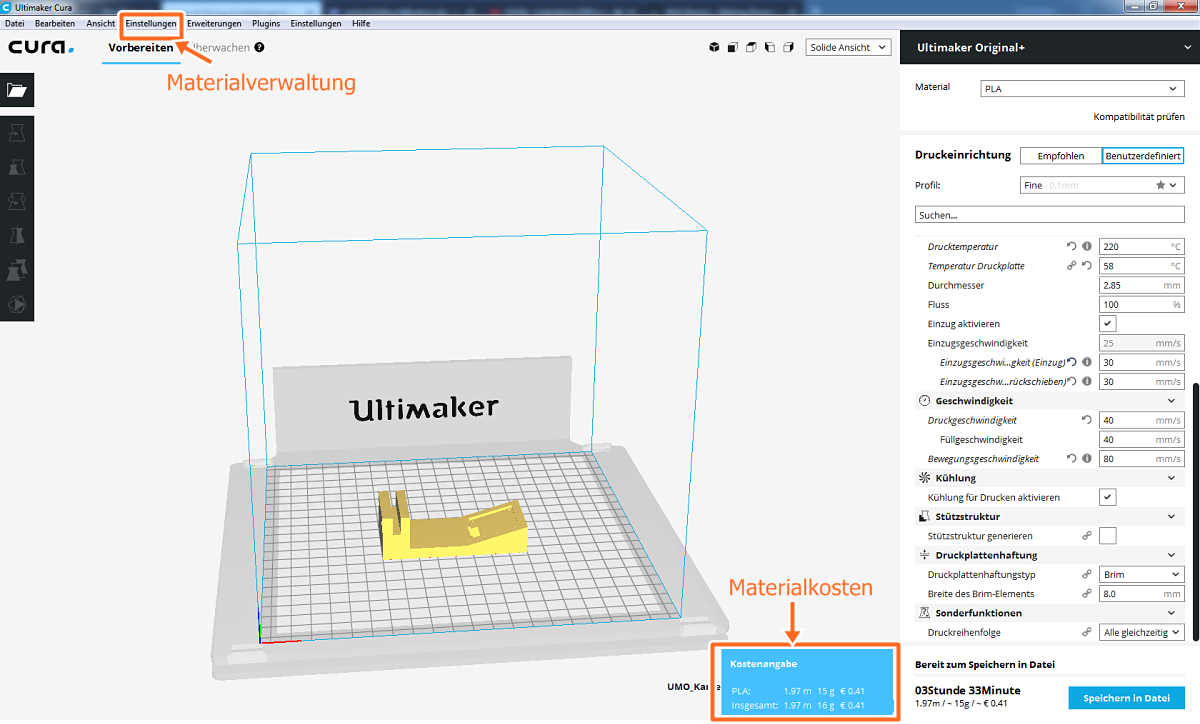The width and height of the screenshot is (1200, 724).
Task: Open the Solide Ansicht view mode dropdown
Action: pos(847,46)
